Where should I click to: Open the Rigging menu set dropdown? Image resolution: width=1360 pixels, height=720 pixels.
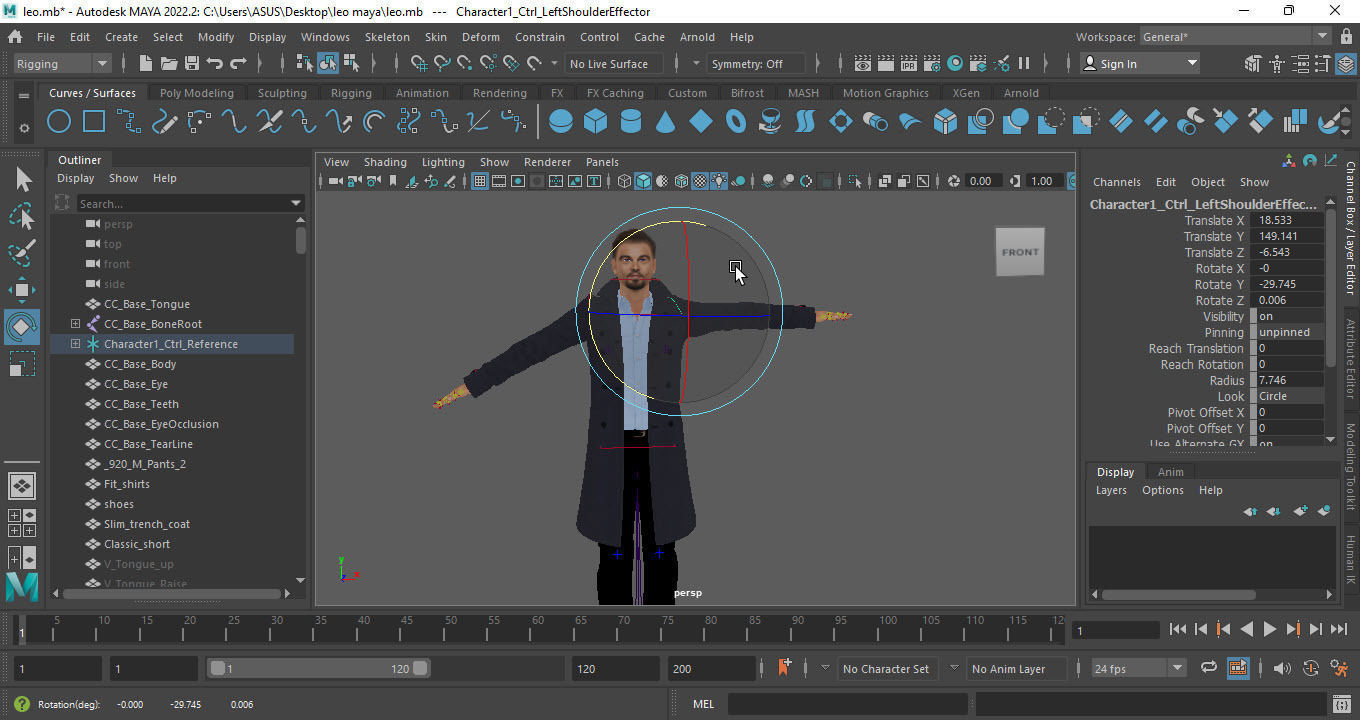pos(61,64)
